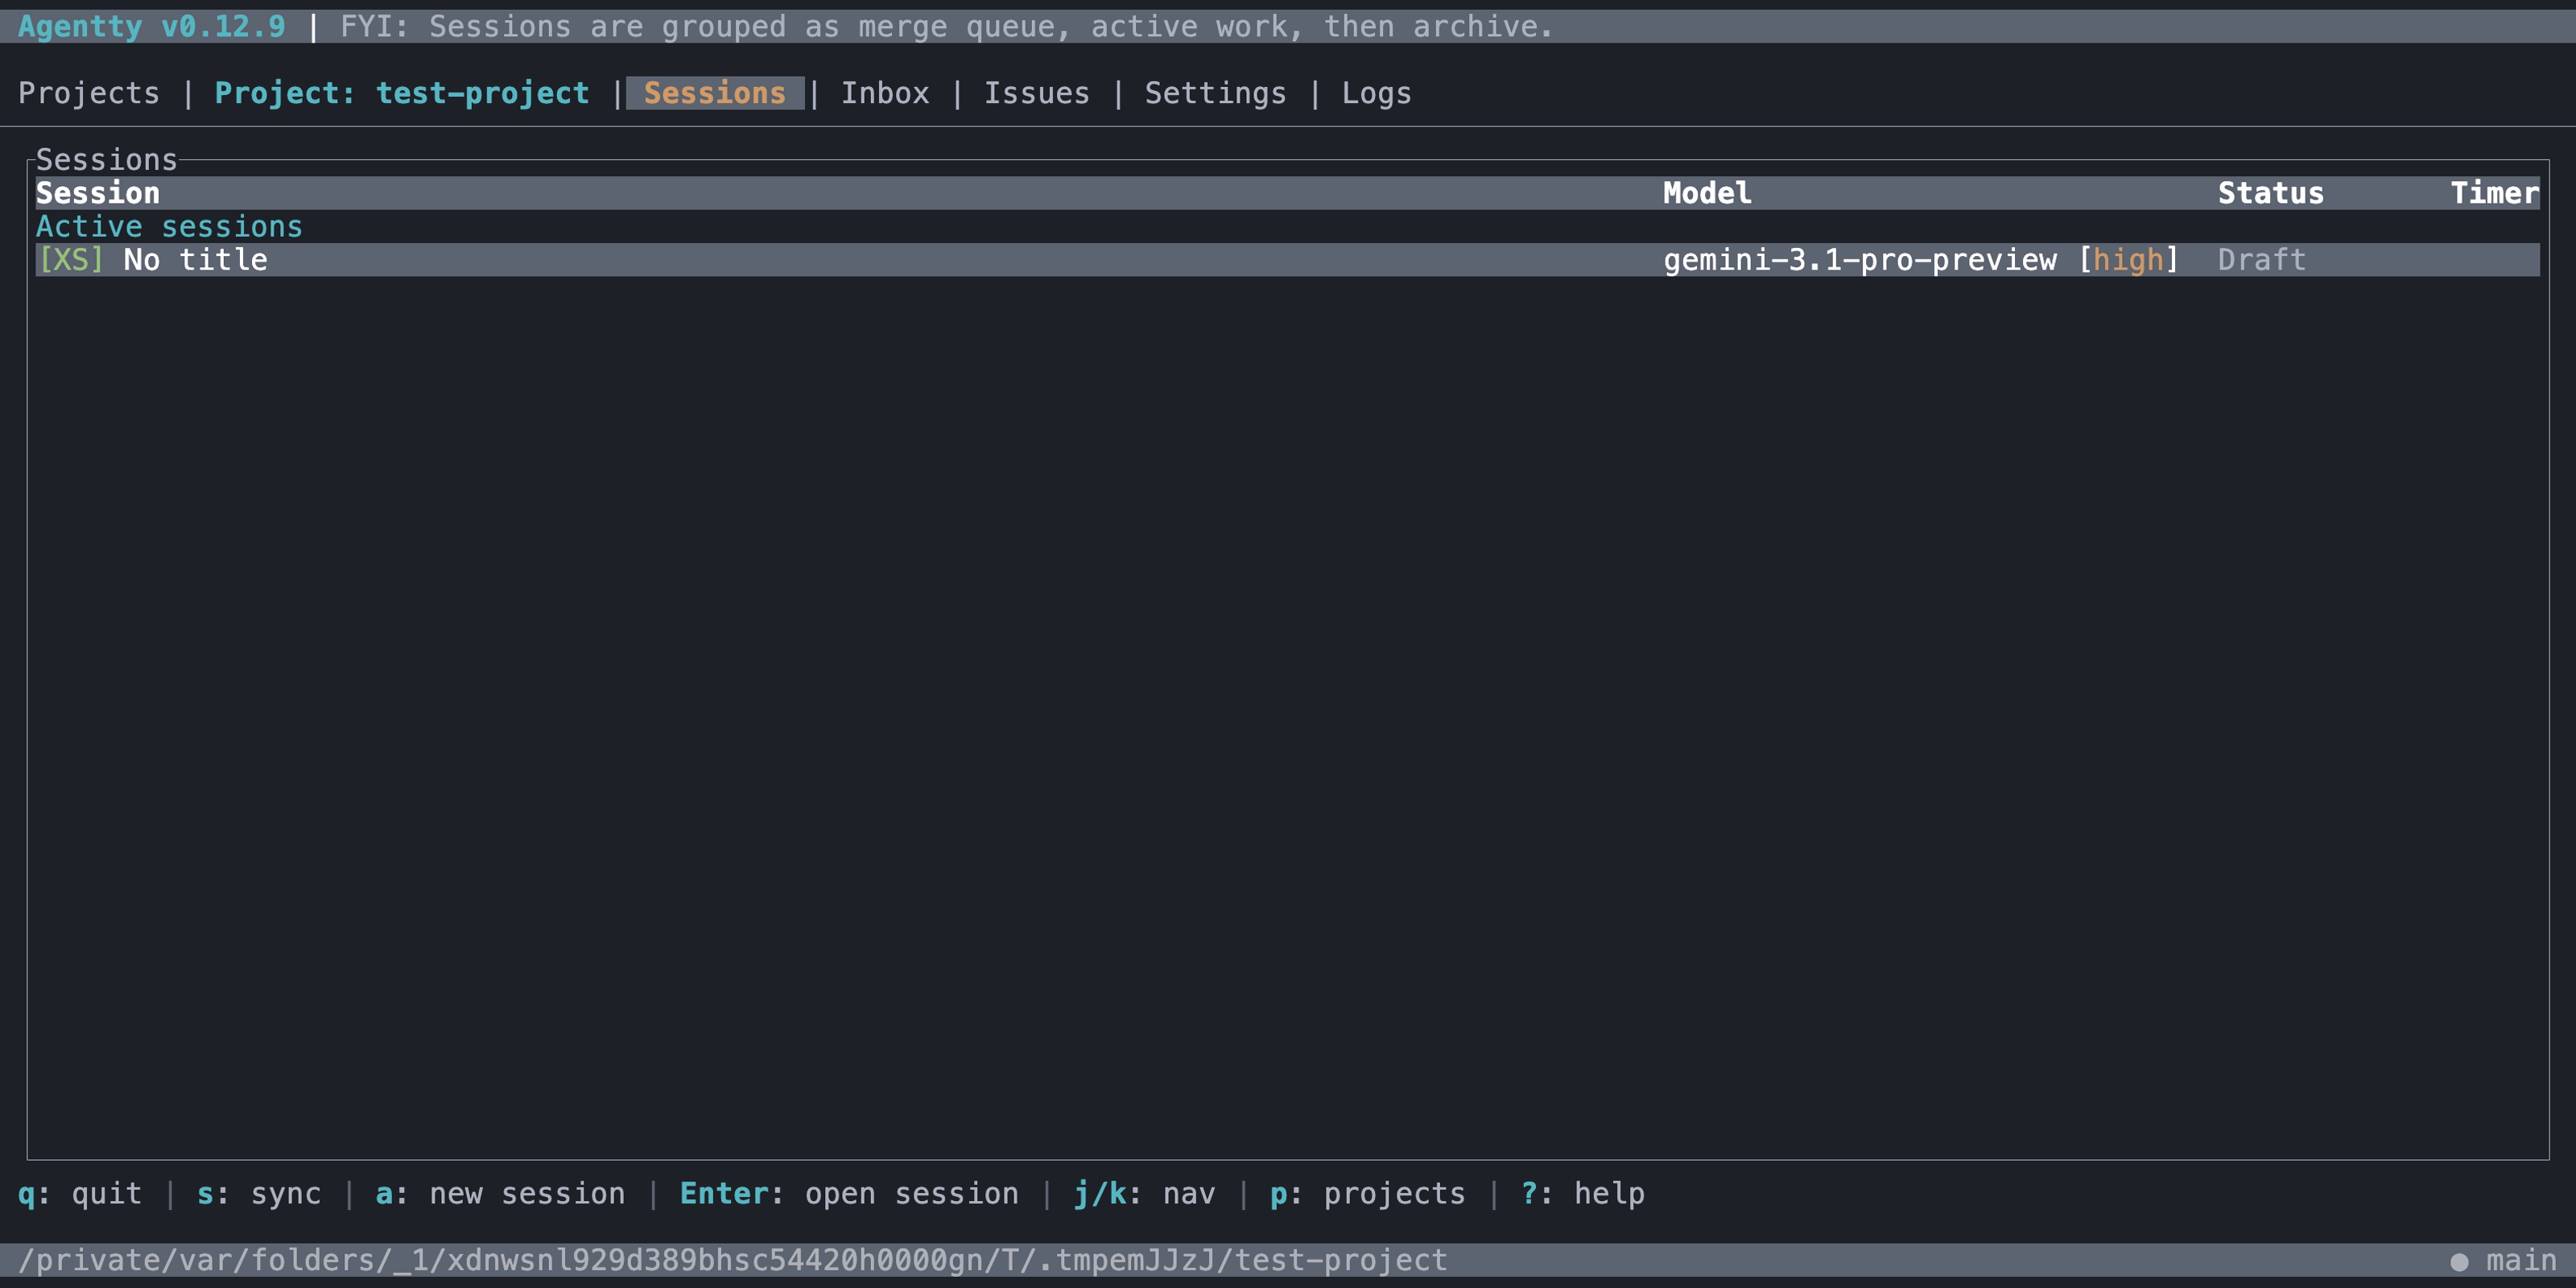
Task: Click the Active sessions group label
Action: pyautogui.click(x=169, y=227)
